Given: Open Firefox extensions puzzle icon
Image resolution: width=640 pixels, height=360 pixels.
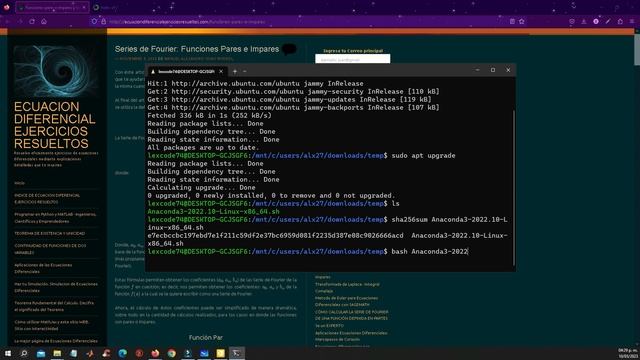Looking at the screenshot, I should tap(620, 22).
